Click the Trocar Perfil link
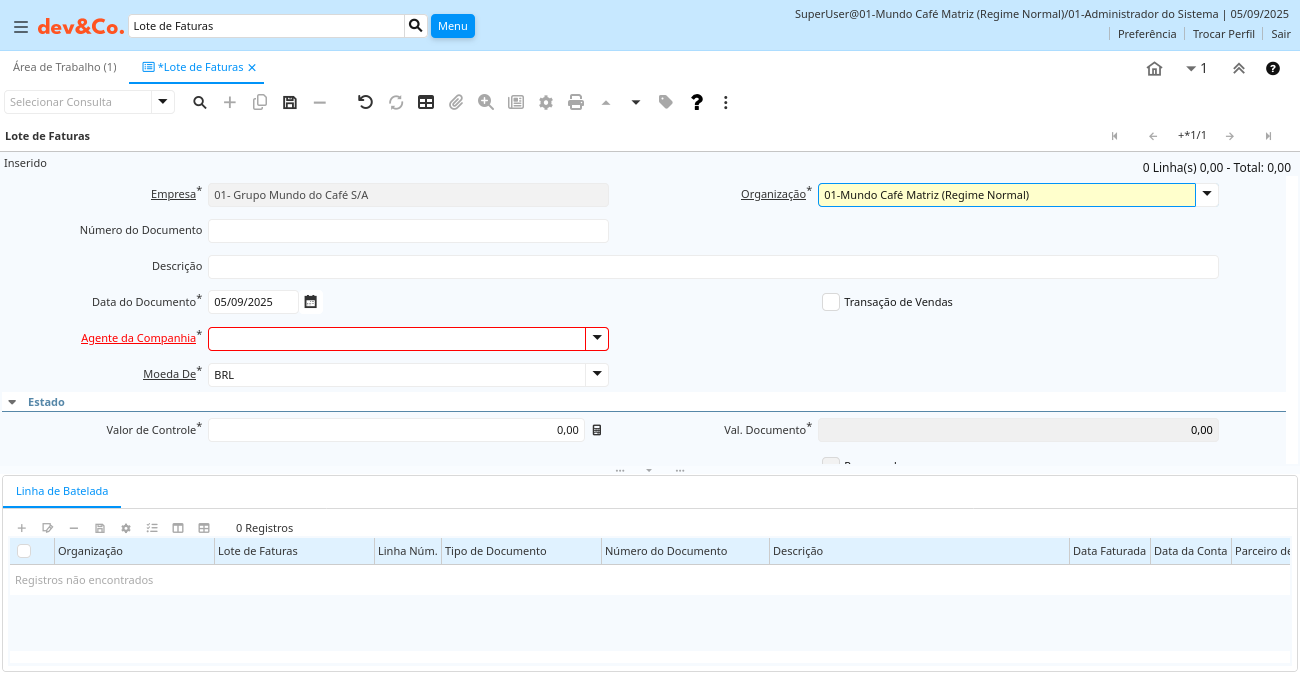The image size is (1300, 674). point(1223,34)
